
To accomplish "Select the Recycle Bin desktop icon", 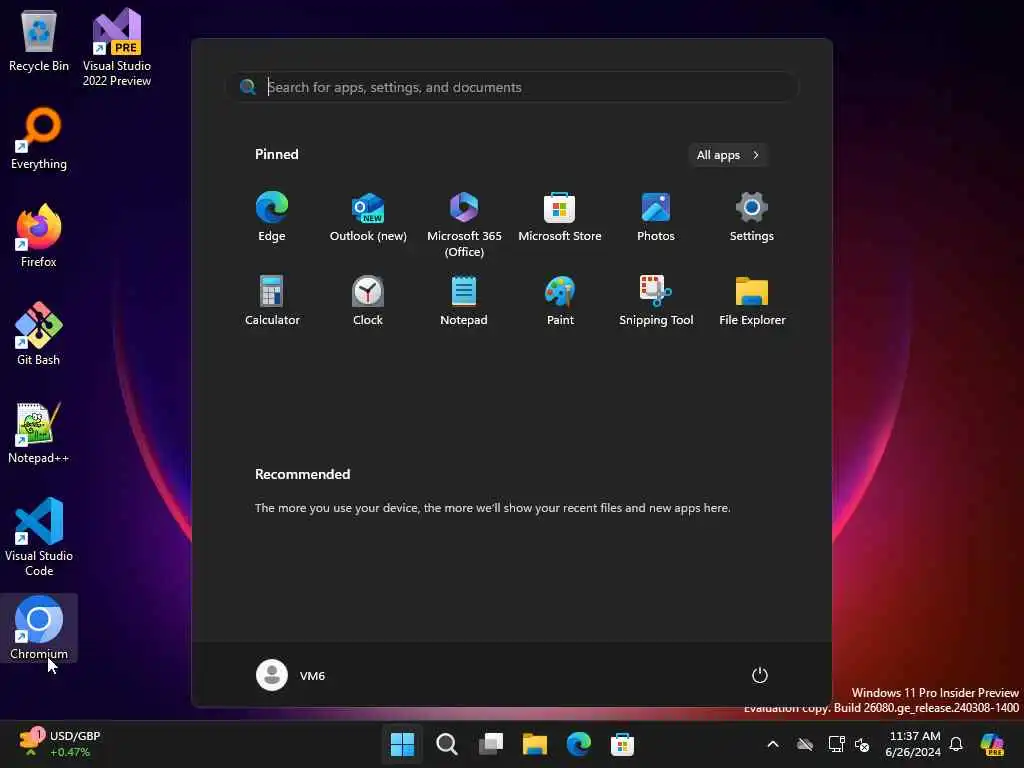I will pyautogui.click(x=39, y=42).
